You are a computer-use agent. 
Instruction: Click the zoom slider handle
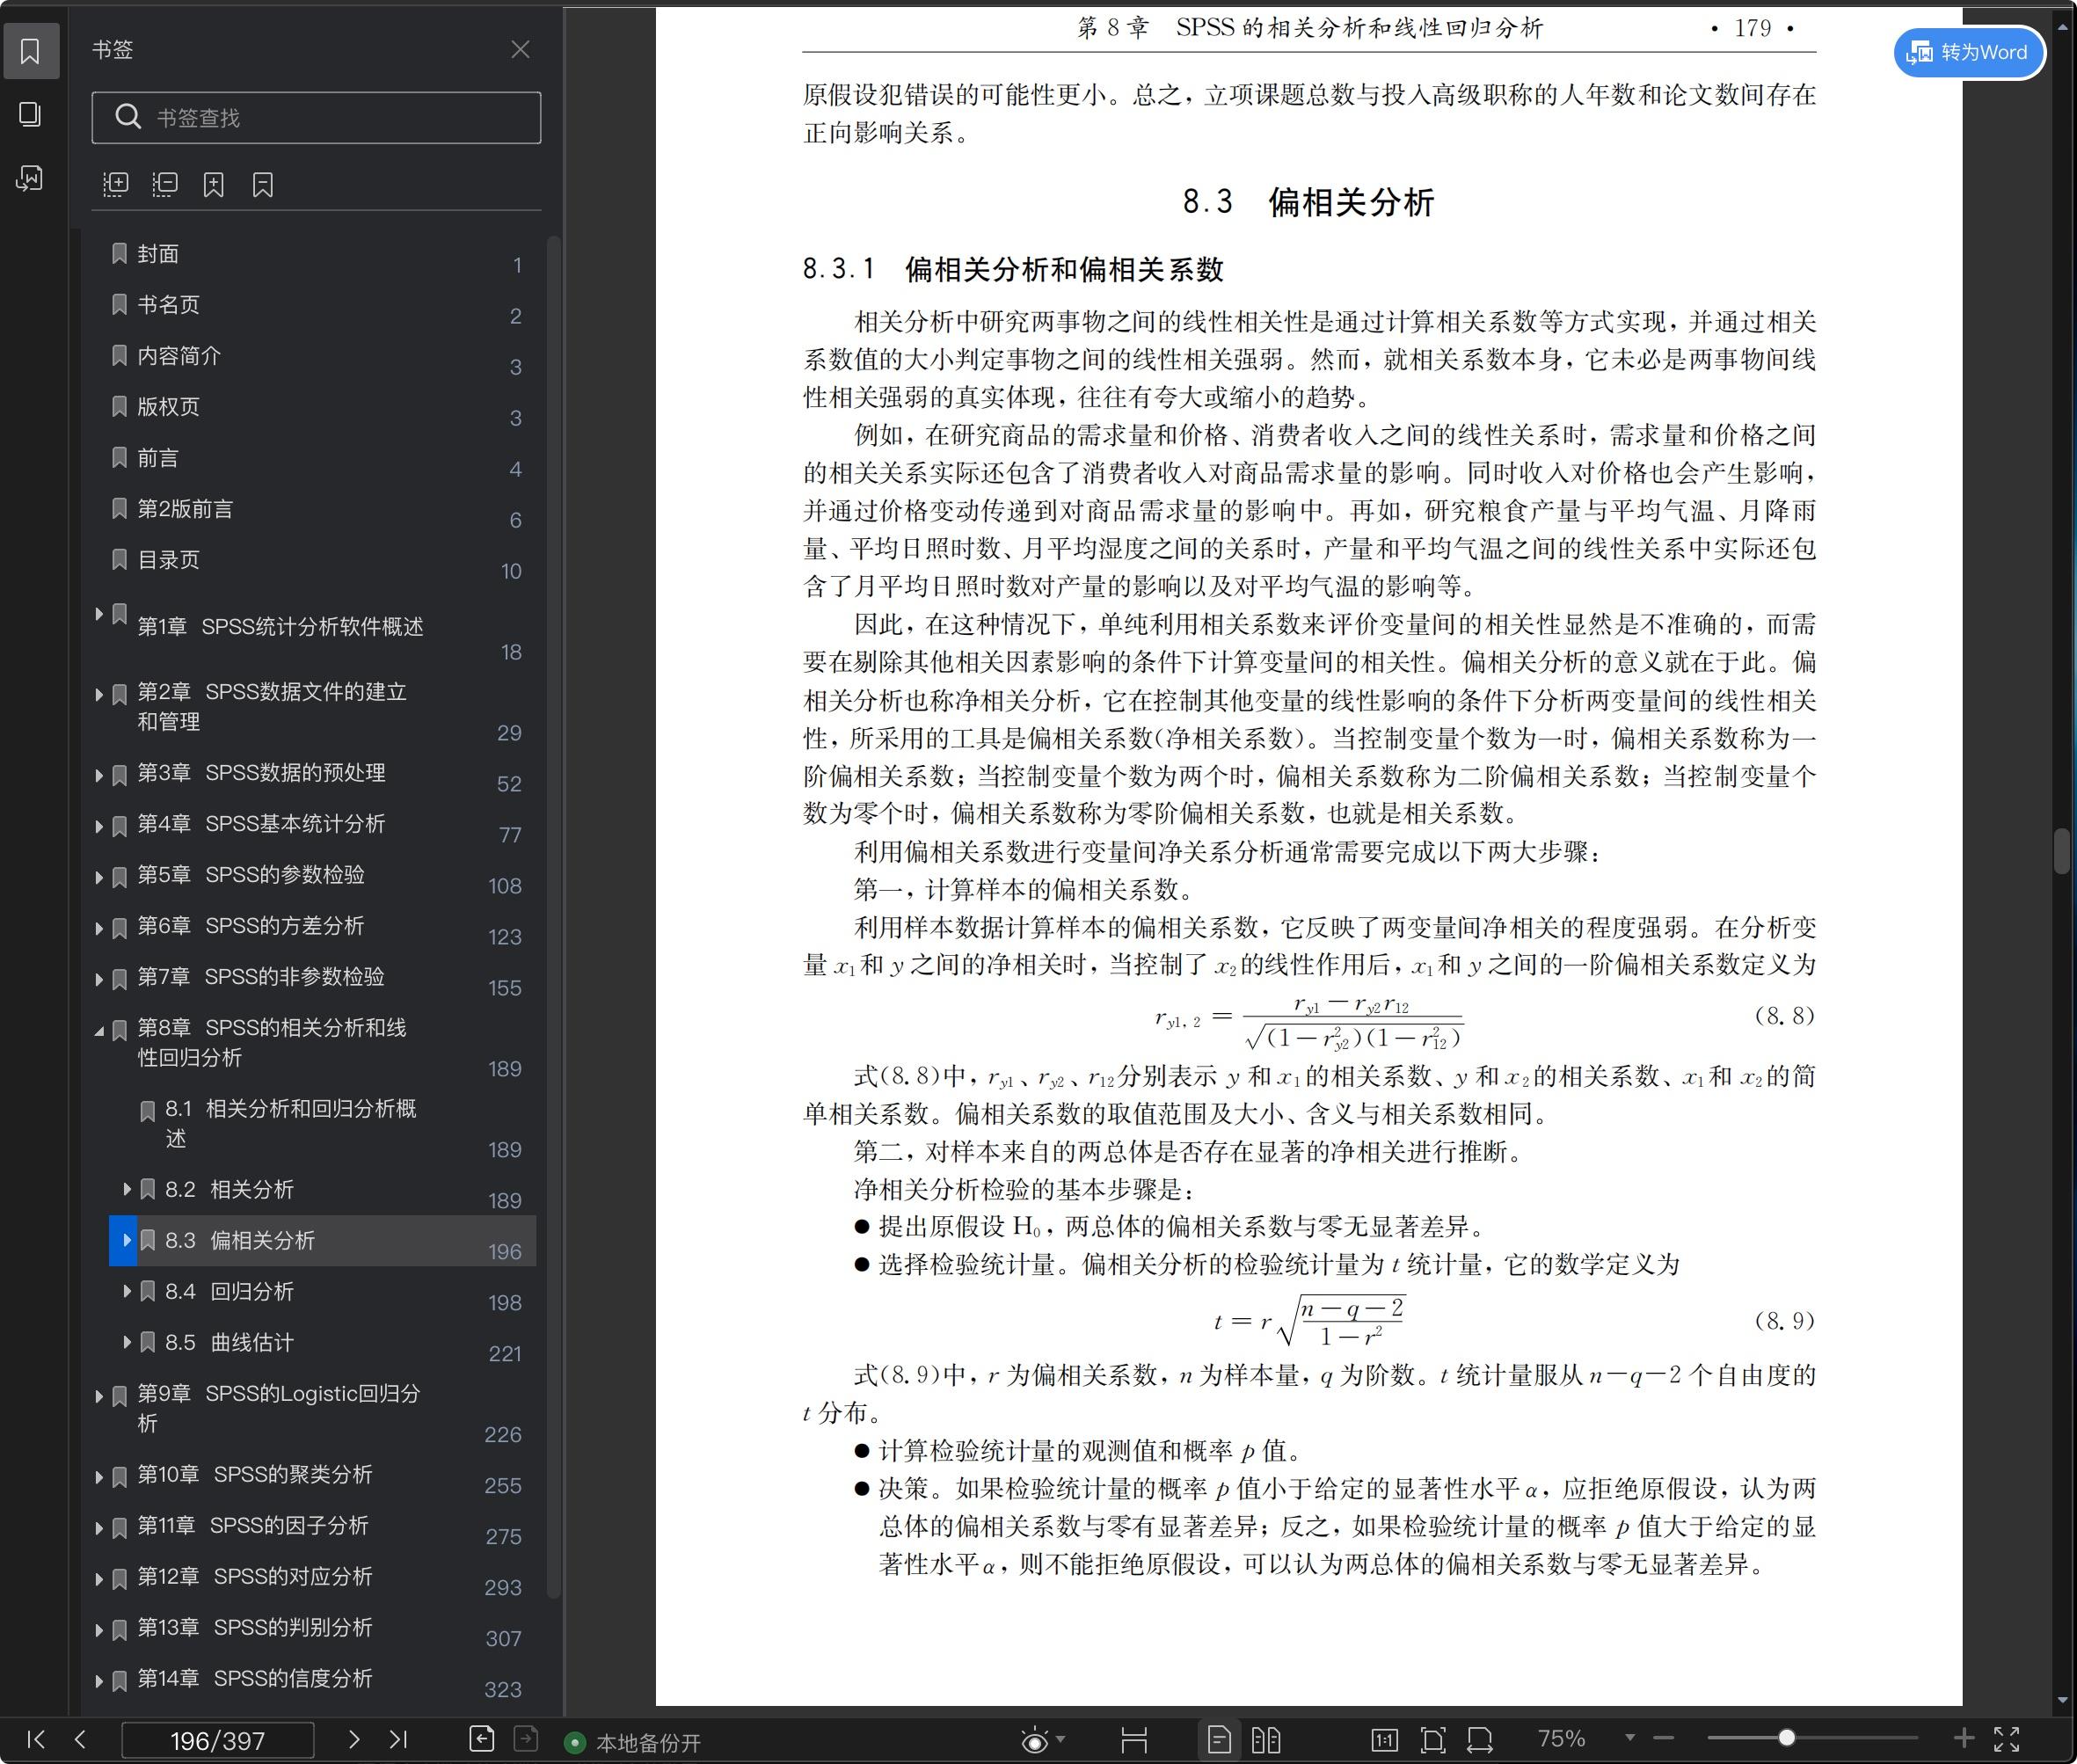(x=1786, y=1738)
